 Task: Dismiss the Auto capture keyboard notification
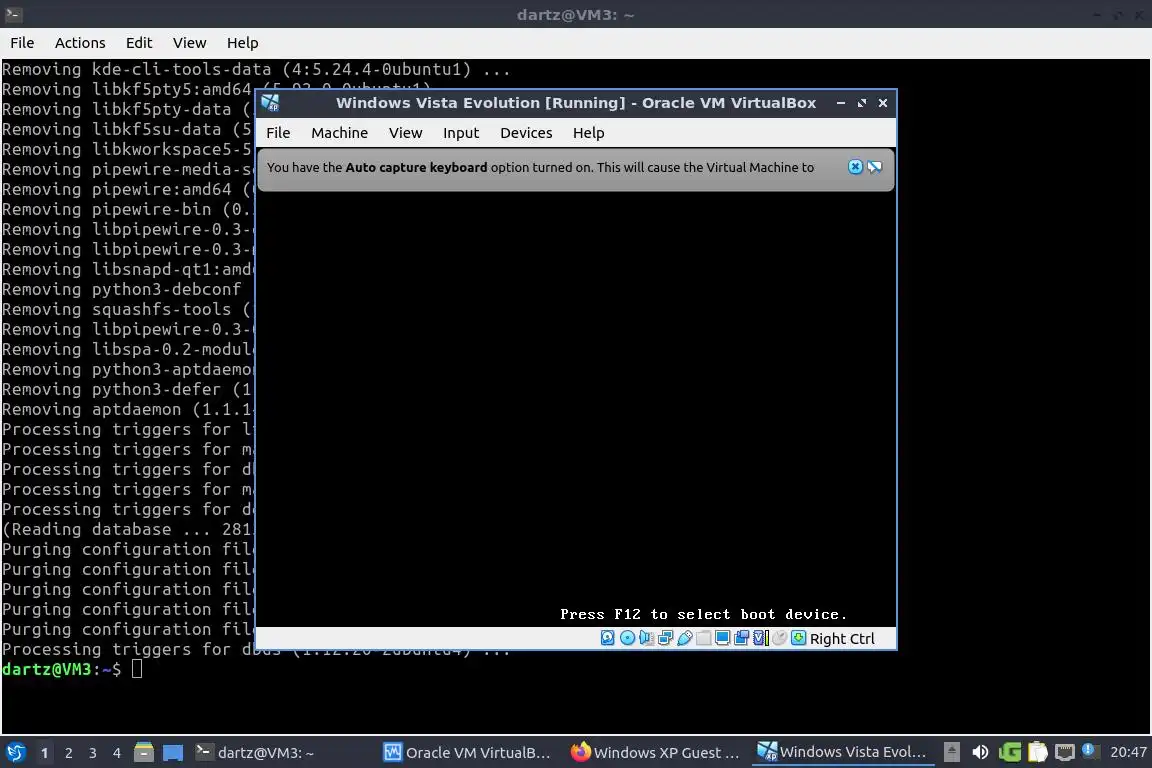pos(855,167)
